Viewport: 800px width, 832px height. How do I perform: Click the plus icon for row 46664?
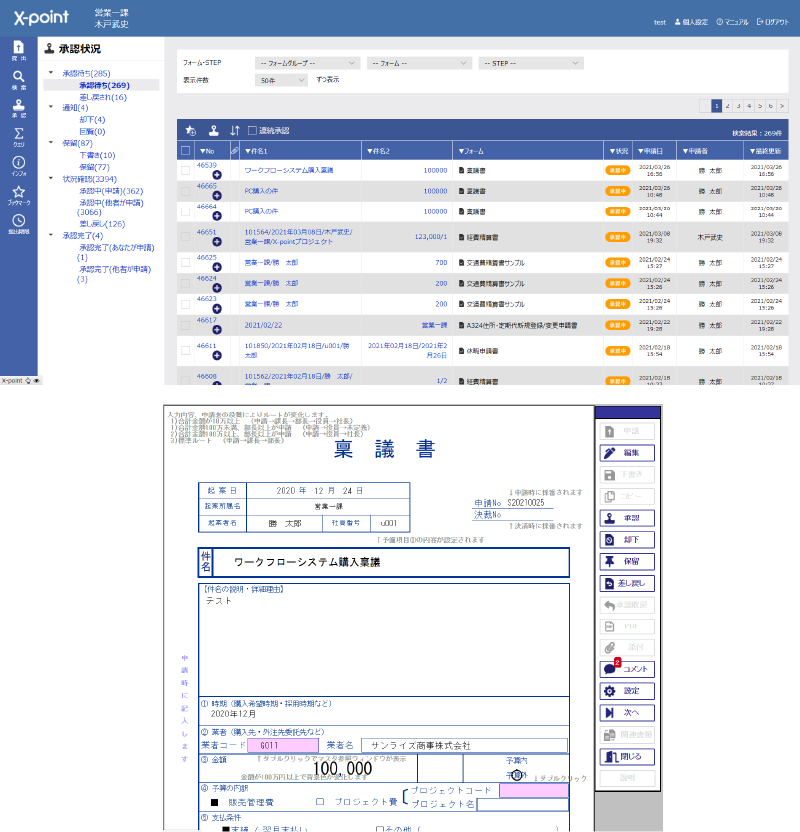pyautogui.click(x=217, y=216)
